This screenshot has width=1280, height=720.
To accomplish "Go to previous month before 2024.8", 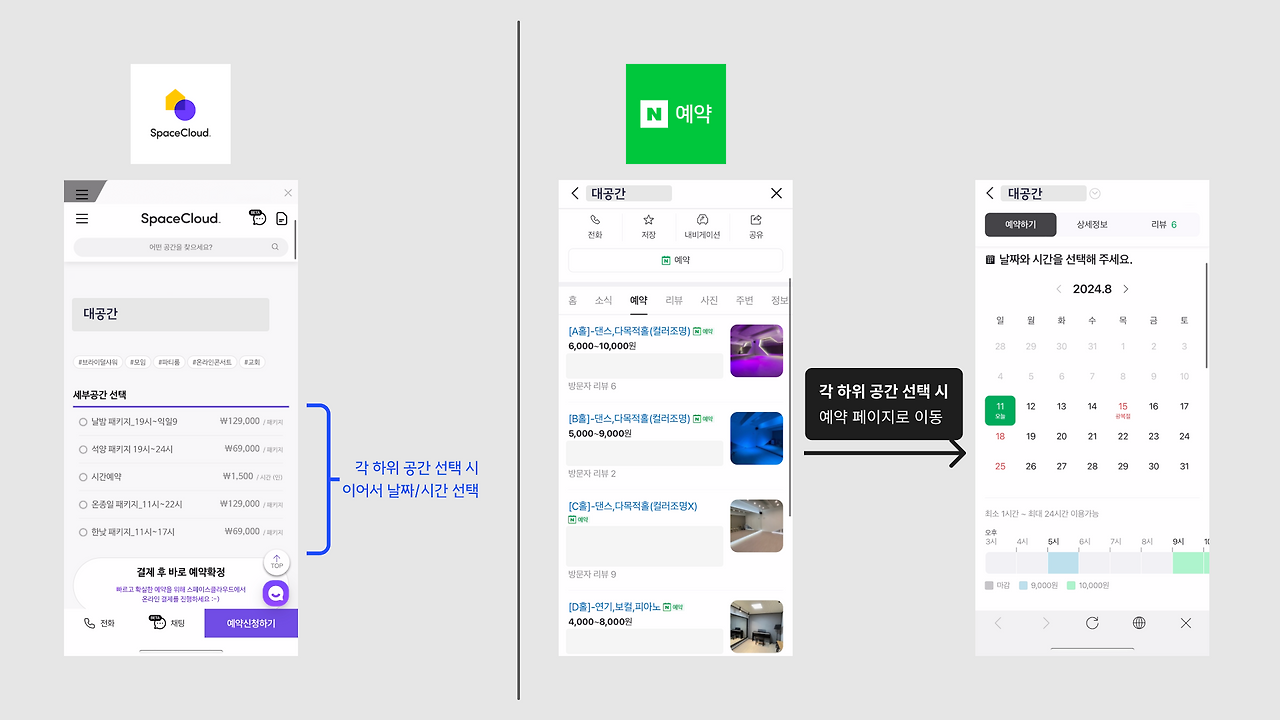I will click(x=1060, y=289).
